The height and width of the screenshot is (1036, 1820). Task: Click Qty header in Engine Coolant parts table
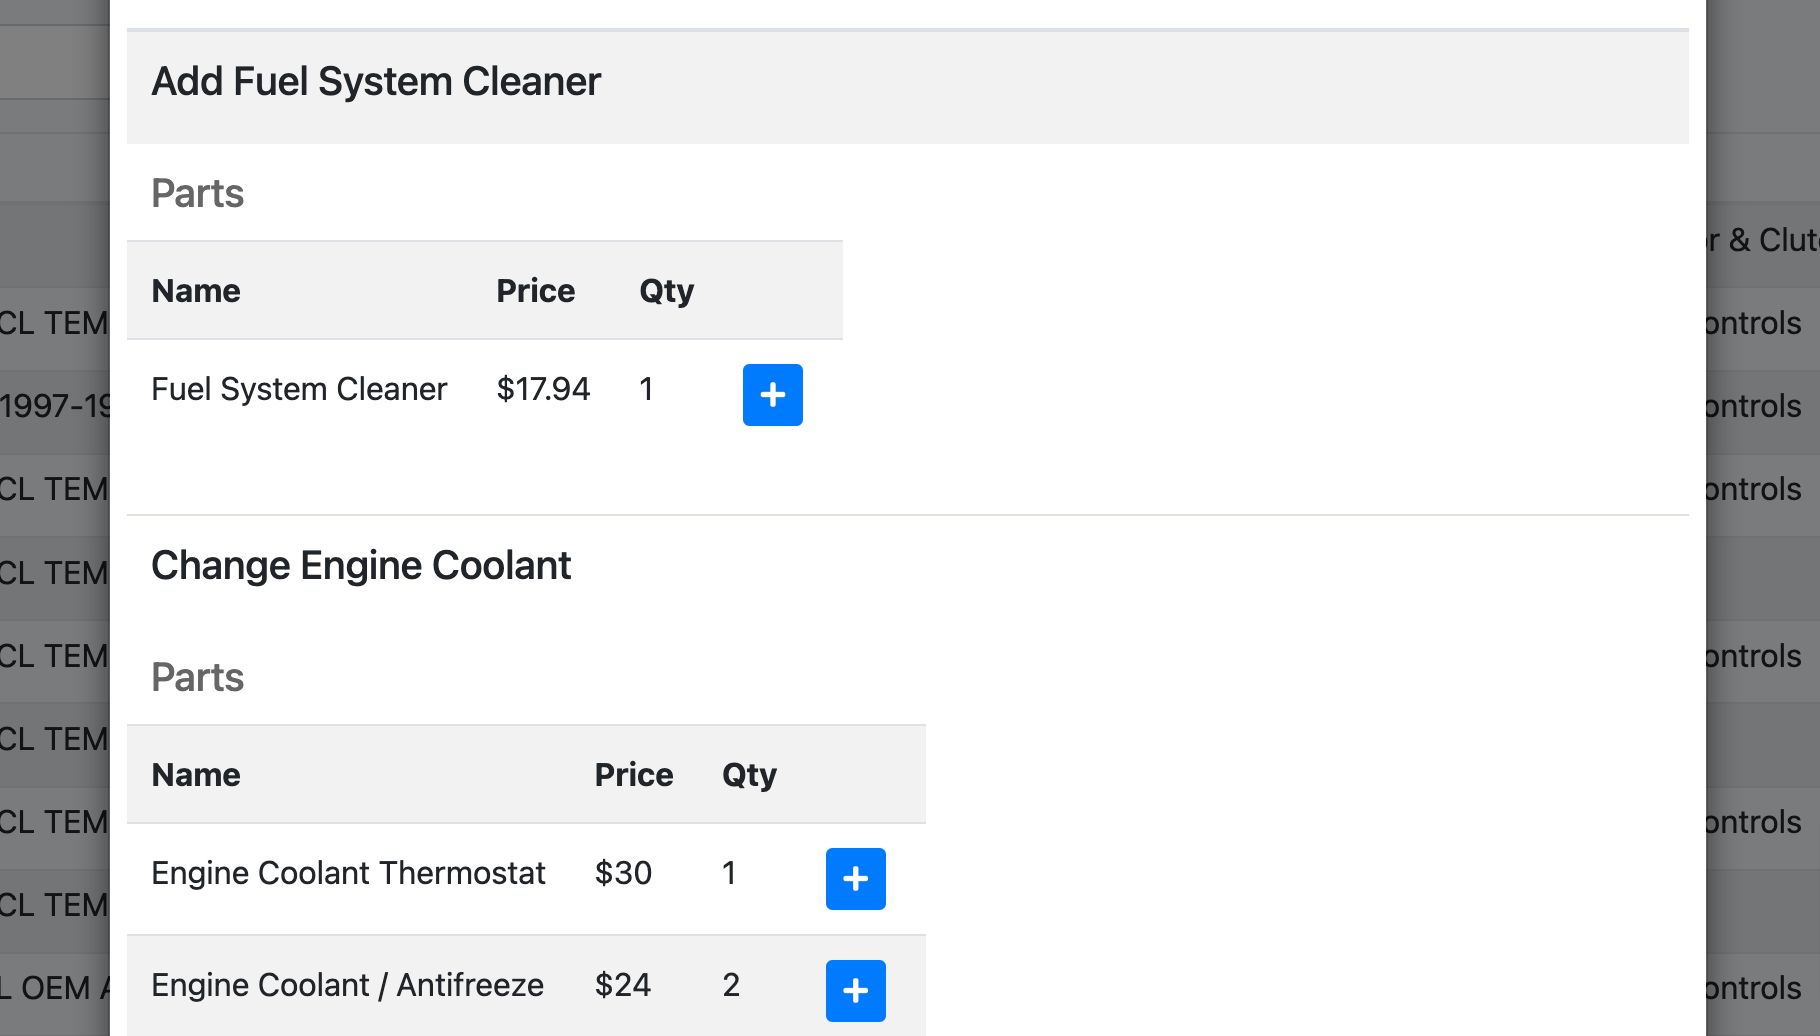pyautogui.click(x=749, y=775)
